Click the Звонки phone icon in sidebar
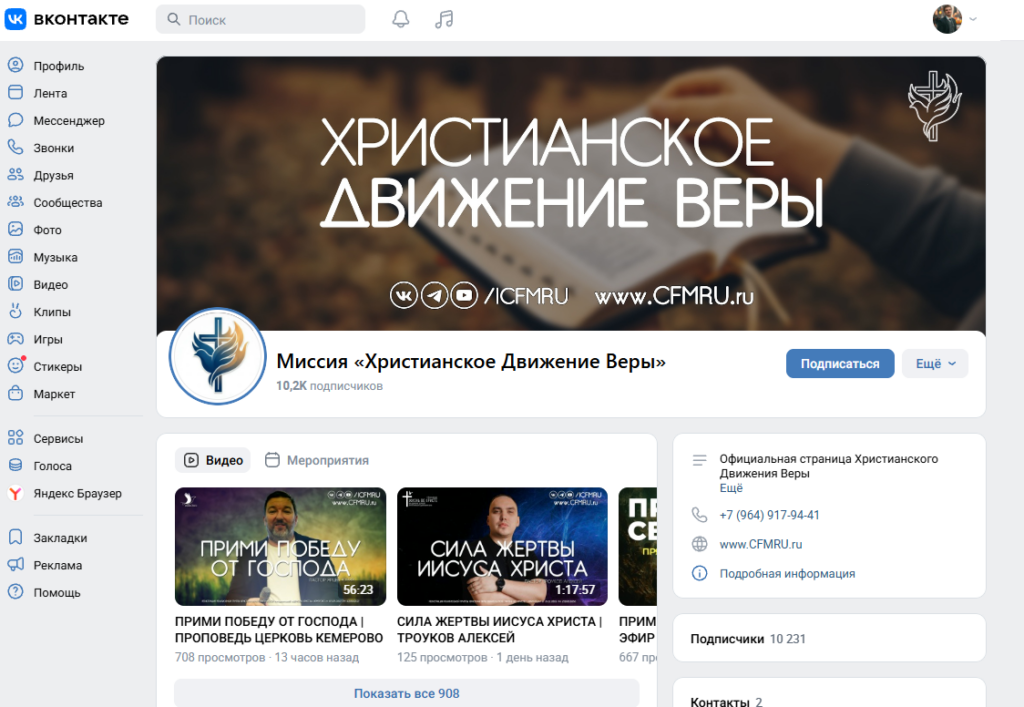The image size is (1024, 707). point(16,148)
